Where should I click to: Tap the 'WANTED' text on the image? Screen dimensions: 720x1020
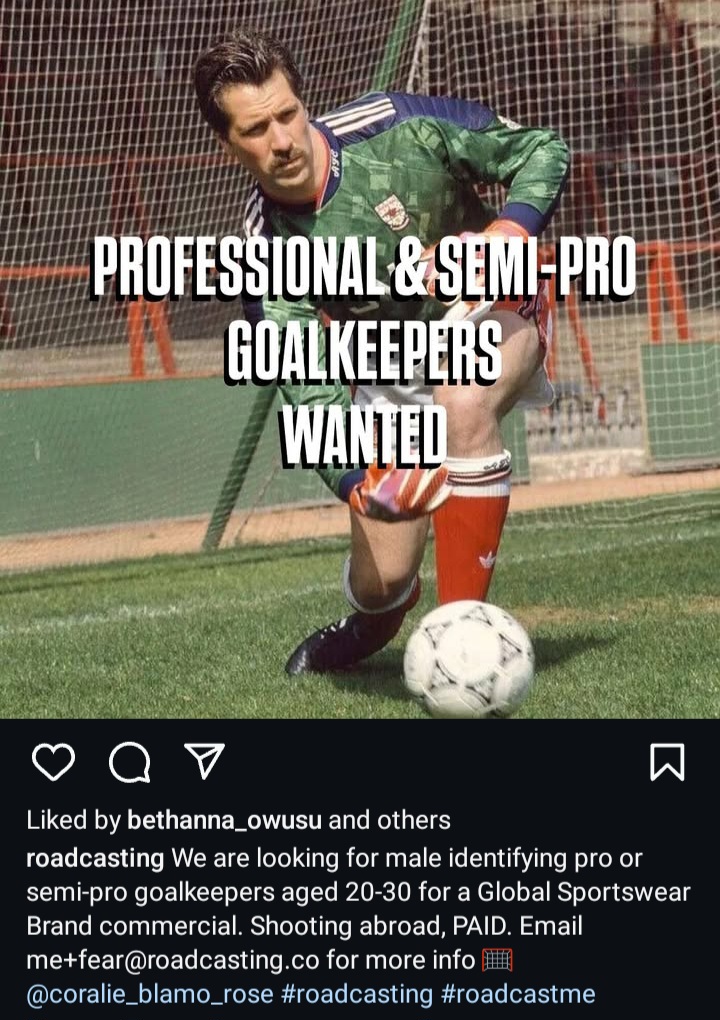coord(364,436)
